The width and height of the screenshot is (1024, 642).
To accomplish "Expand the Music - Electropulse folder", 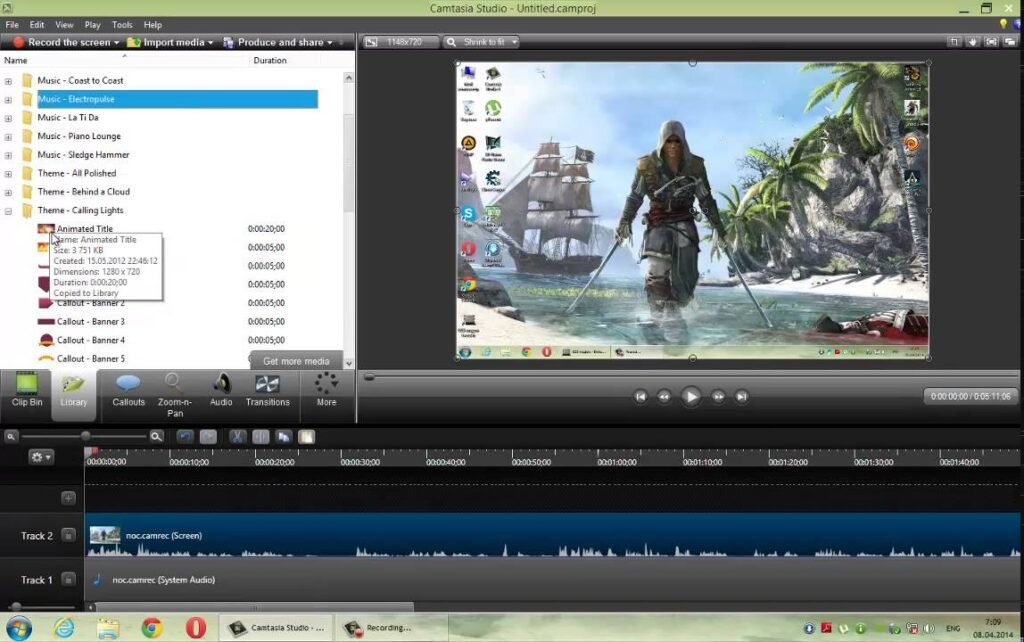I will 8,100.
